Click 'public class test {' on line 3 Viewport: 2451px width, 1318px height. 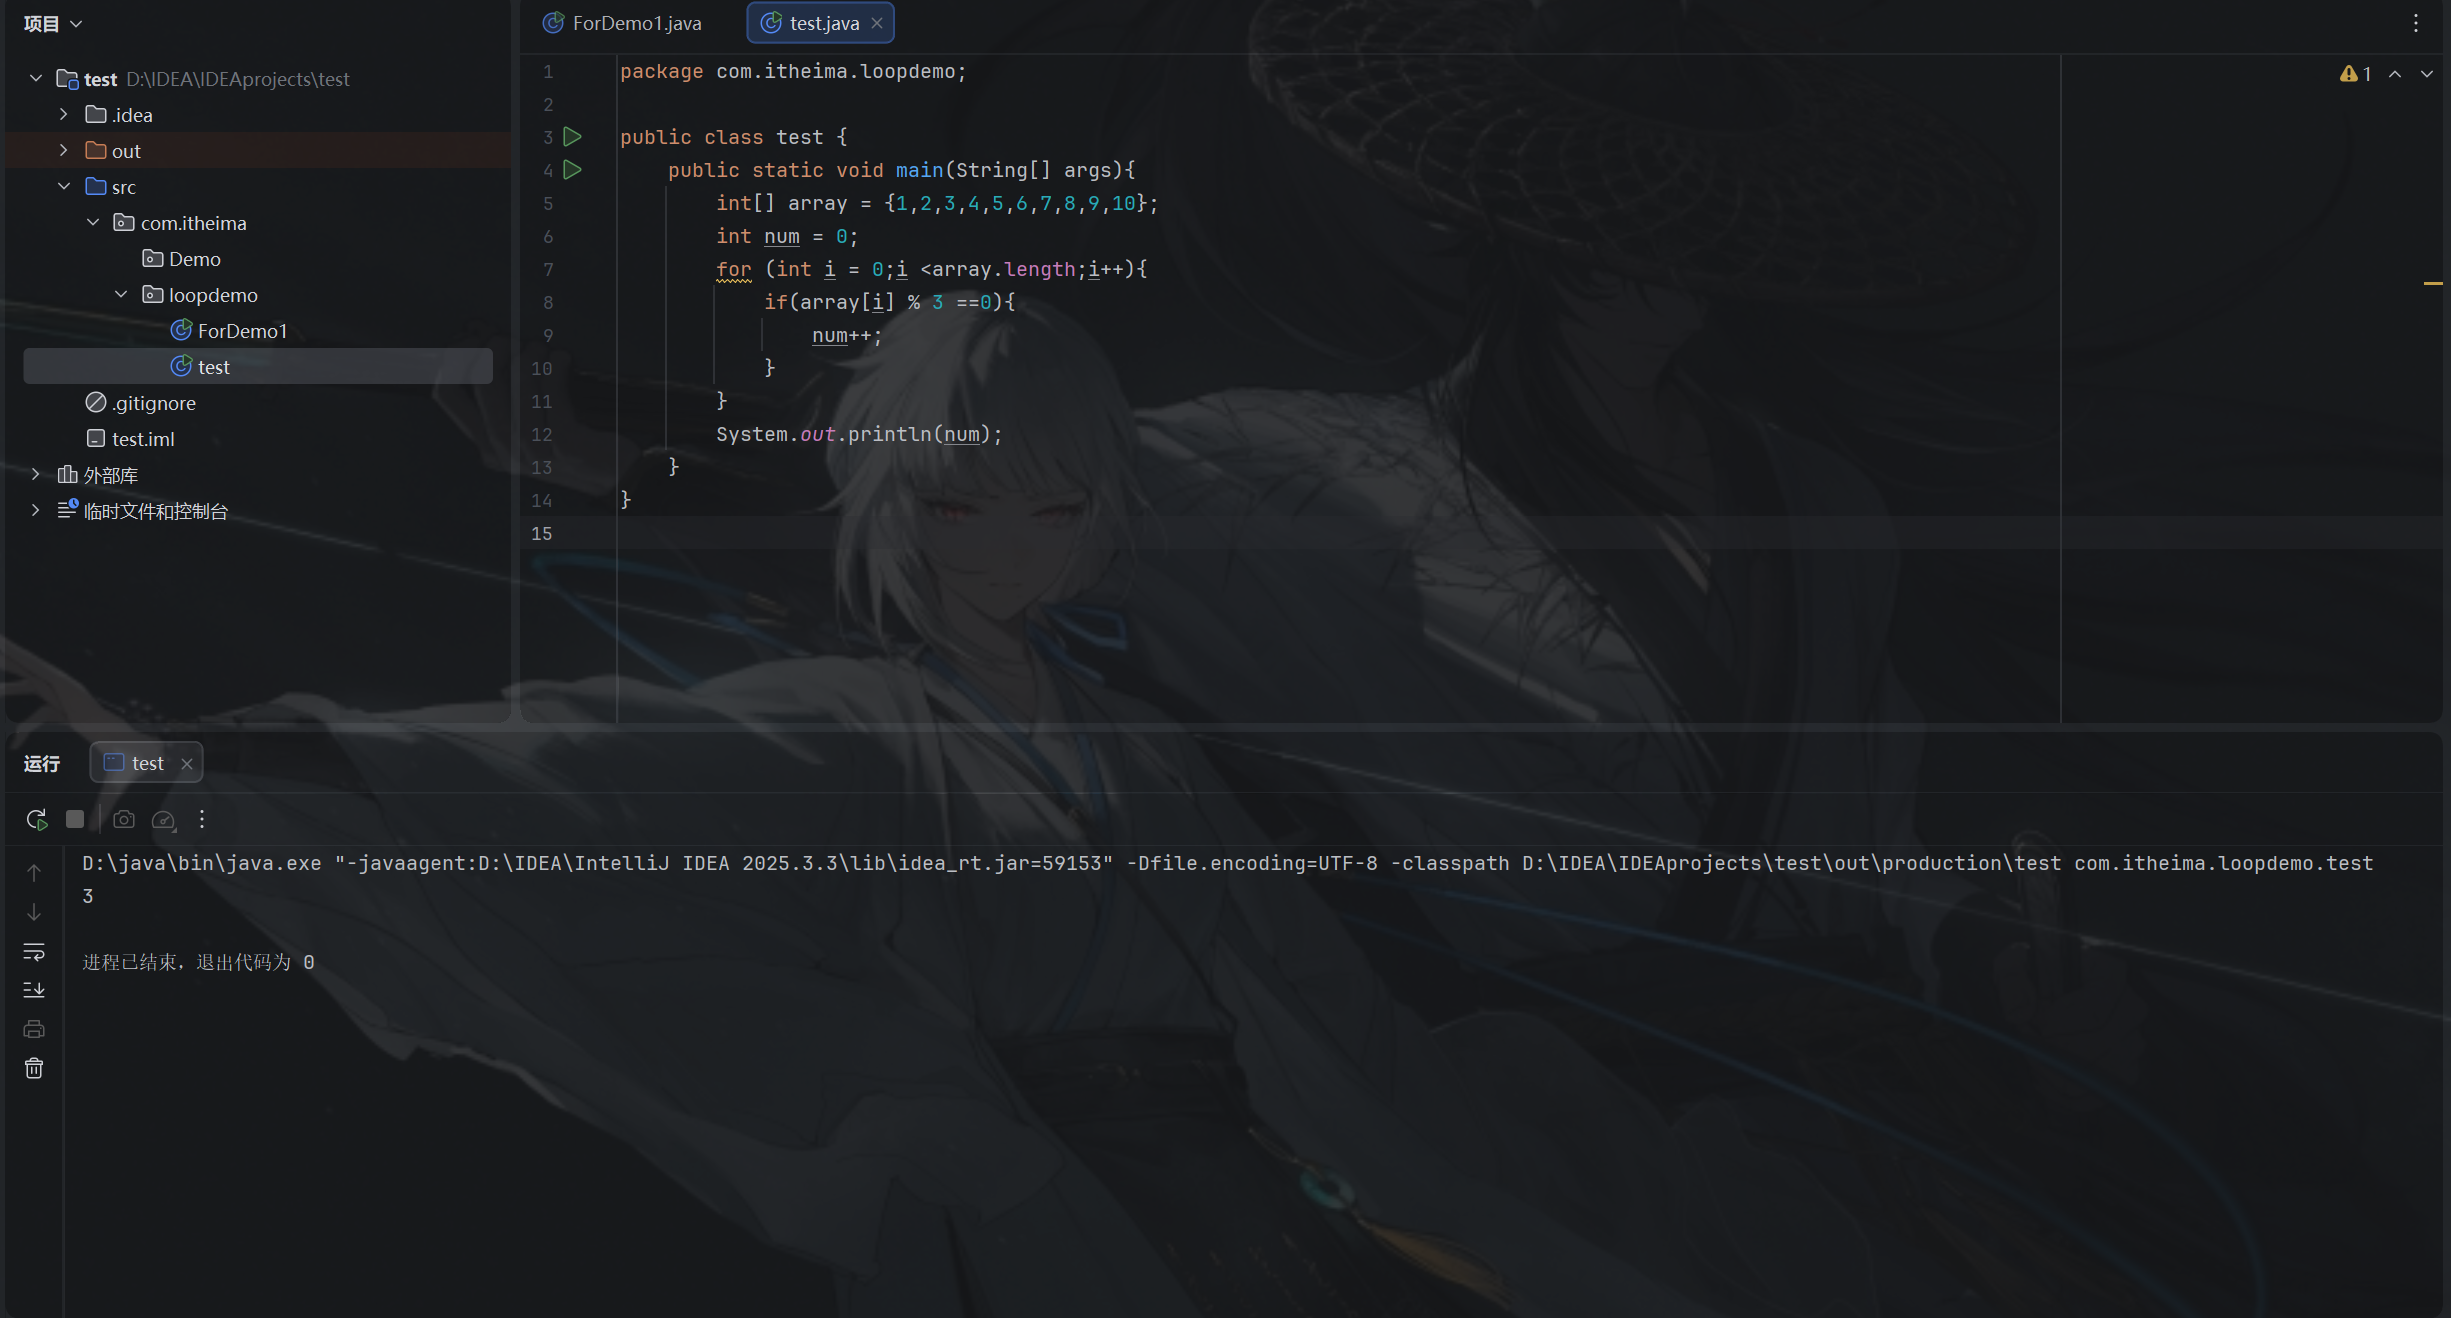coord(734,137)
